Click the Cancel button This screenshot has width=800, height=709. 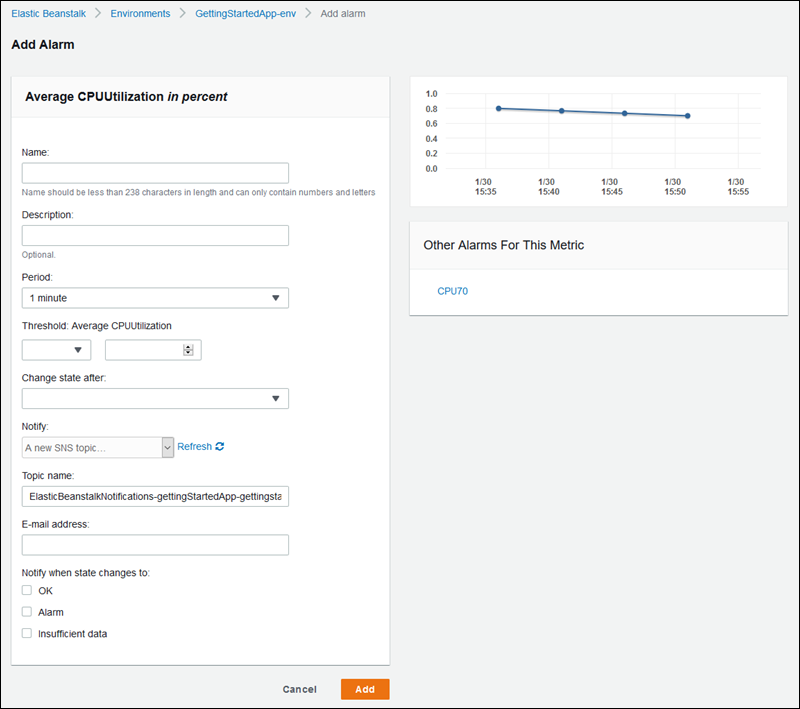pyautogui.click(x=299, y=690)
